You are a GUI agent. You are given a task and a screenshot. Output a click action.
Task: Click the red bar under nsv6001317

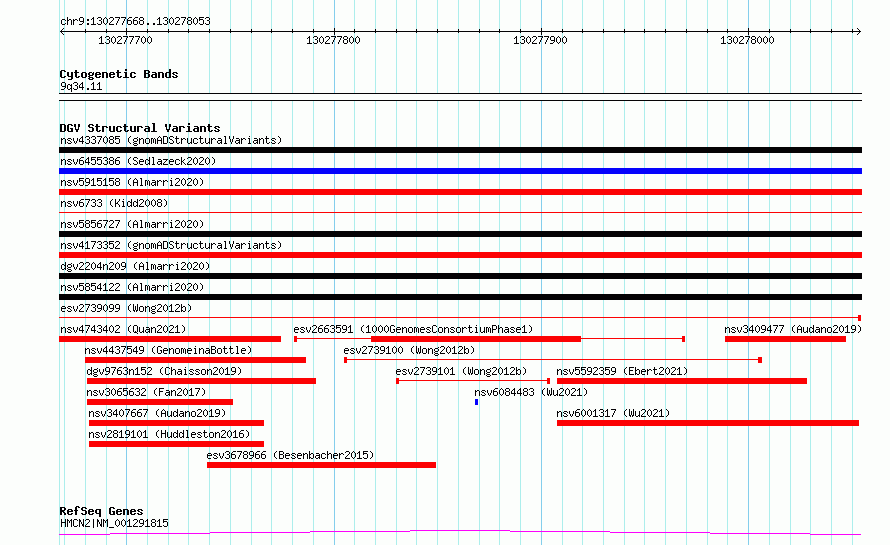tap(708, 423)
